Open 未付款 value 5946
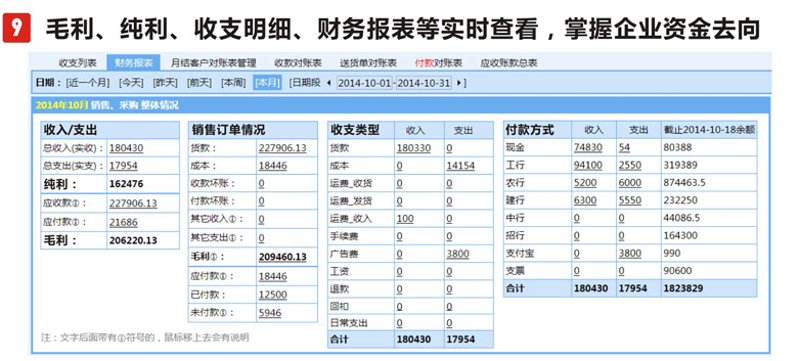Screen dimensions: 800x361 pyautogui.click(x=270, y=313)
